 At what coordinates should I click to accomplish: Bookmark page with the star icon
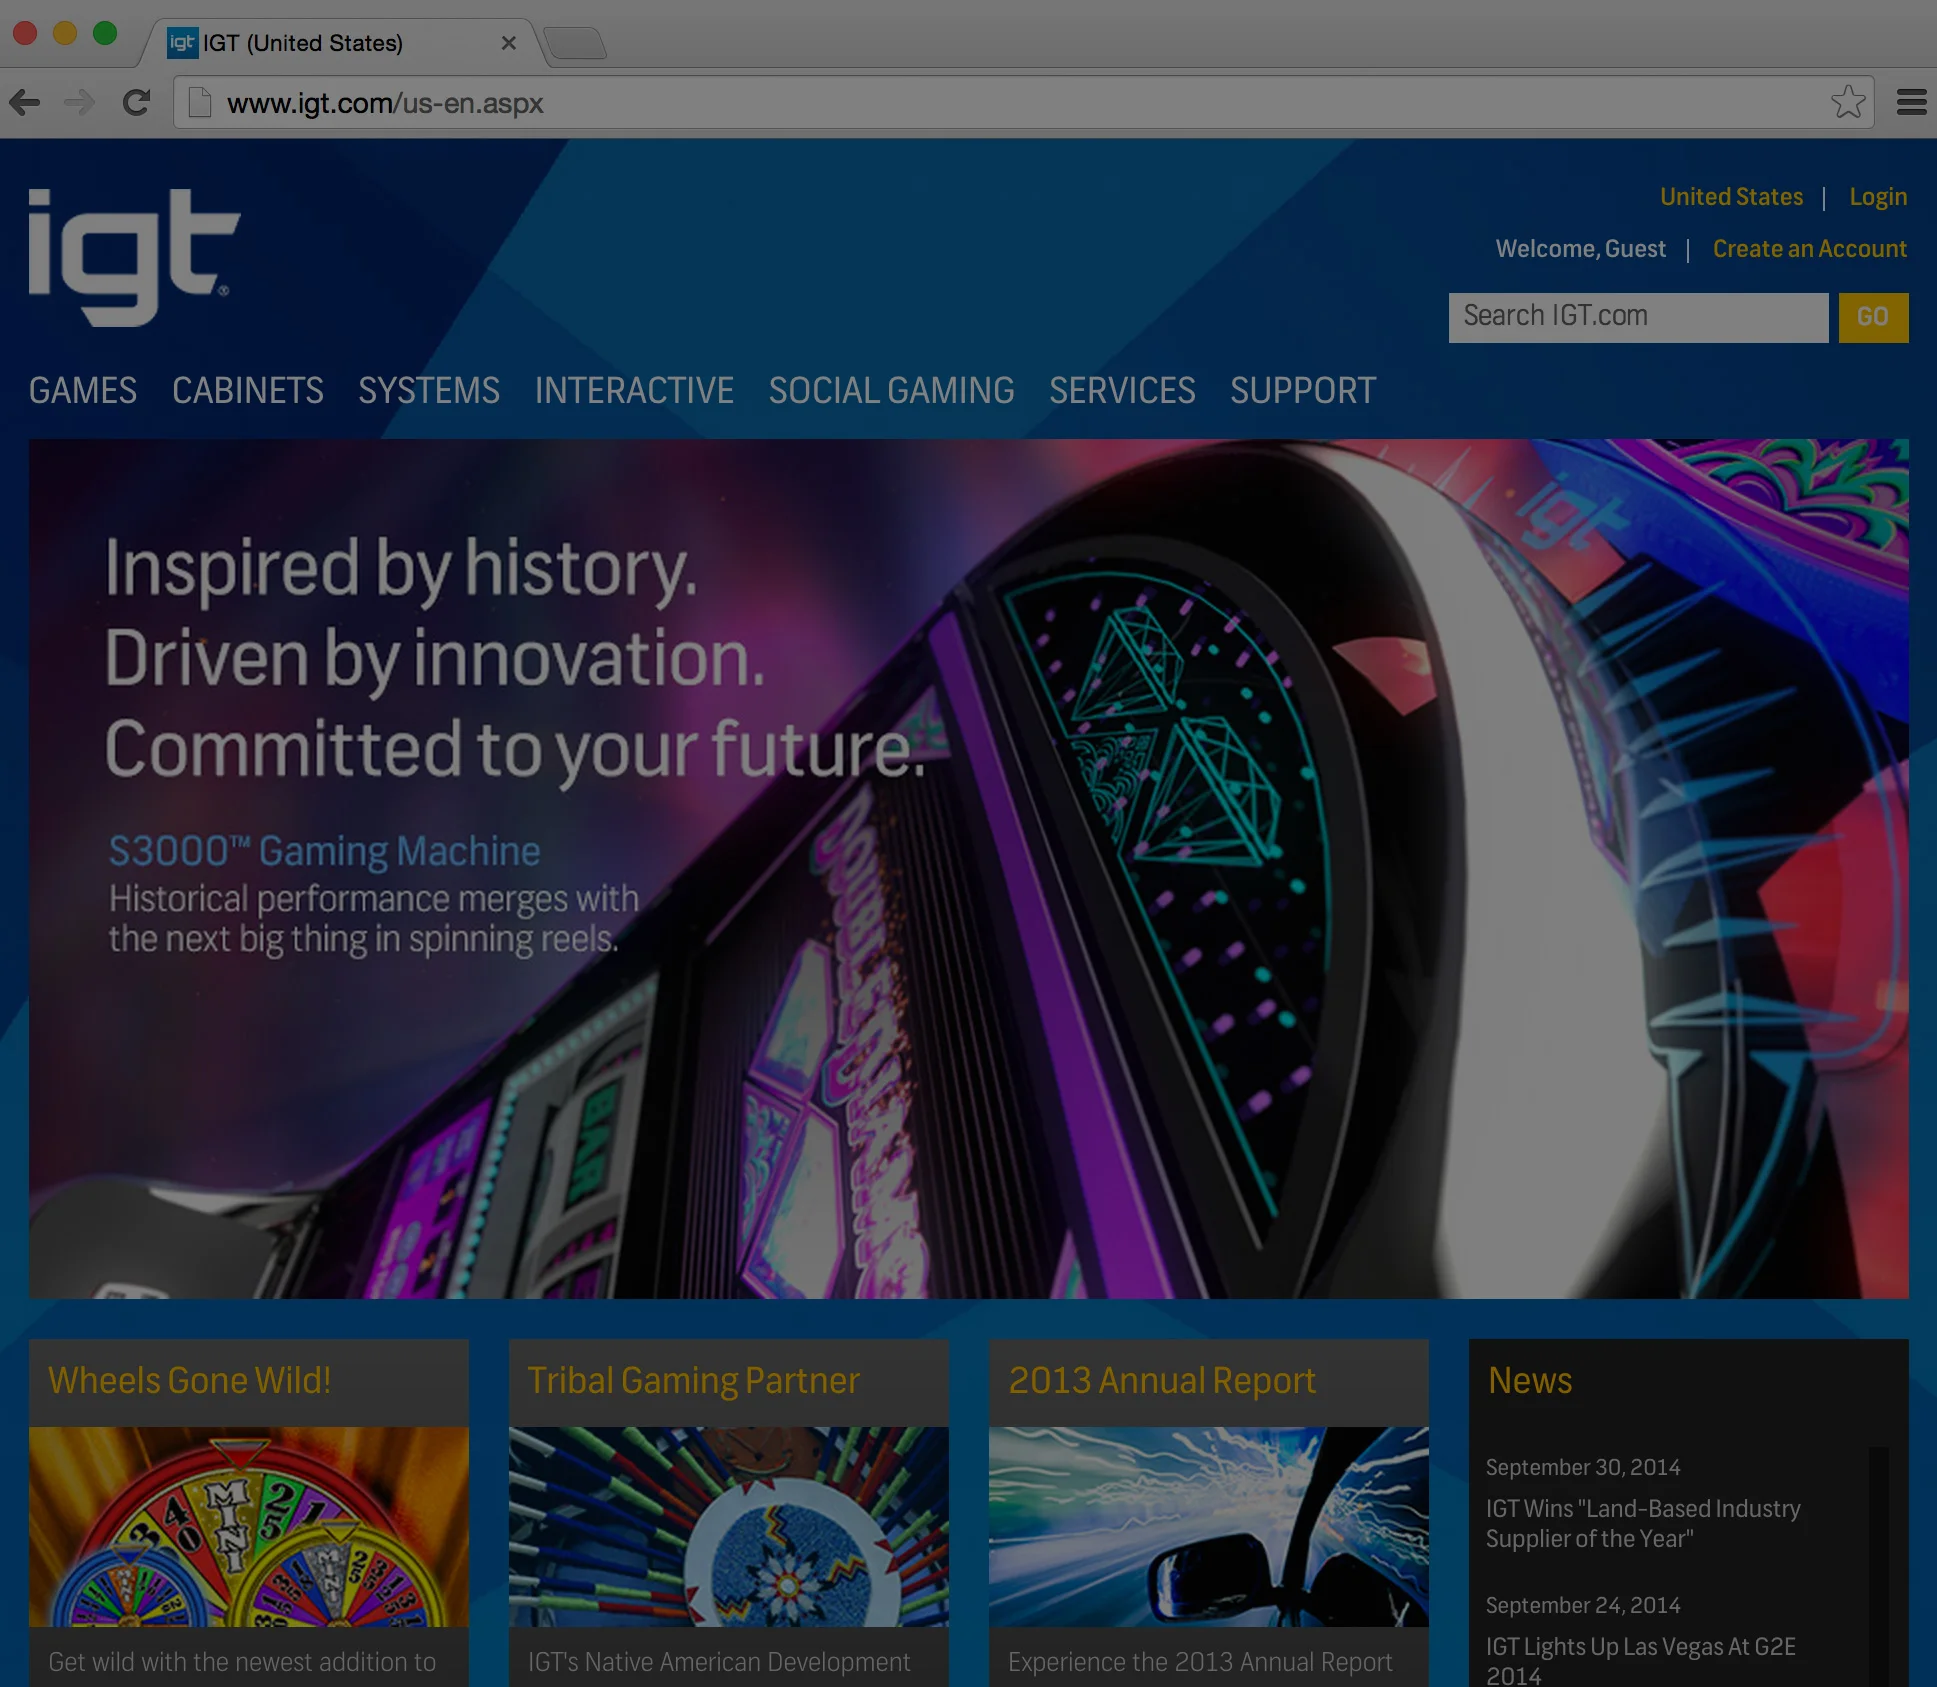tap(1847, 102)
